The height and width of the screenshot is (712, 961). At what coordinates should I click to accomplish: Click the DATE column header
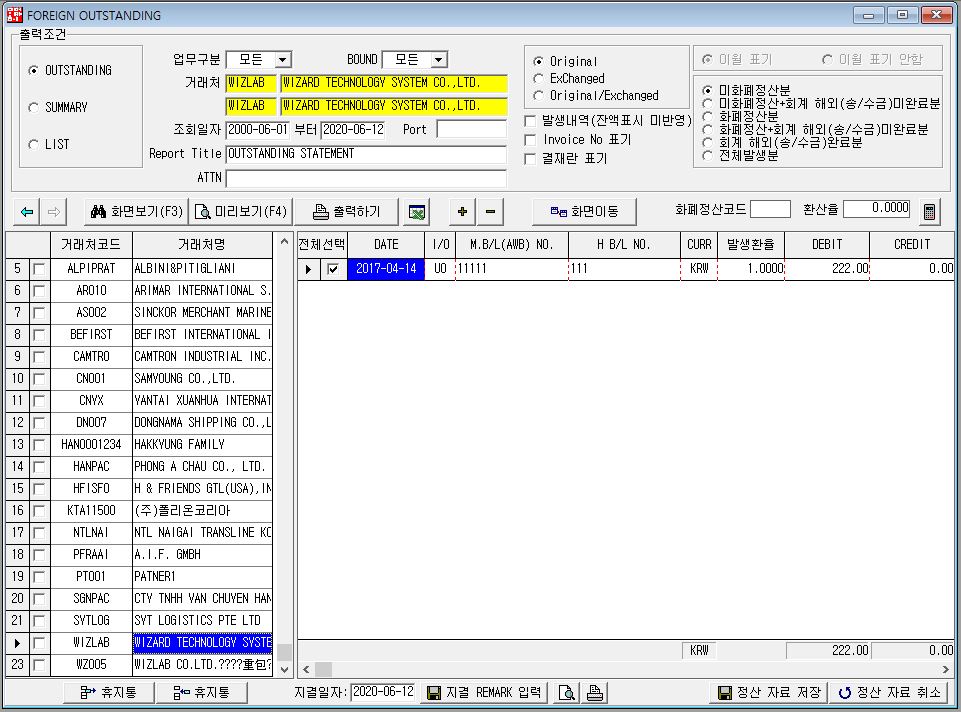click(x=386, y=244)
